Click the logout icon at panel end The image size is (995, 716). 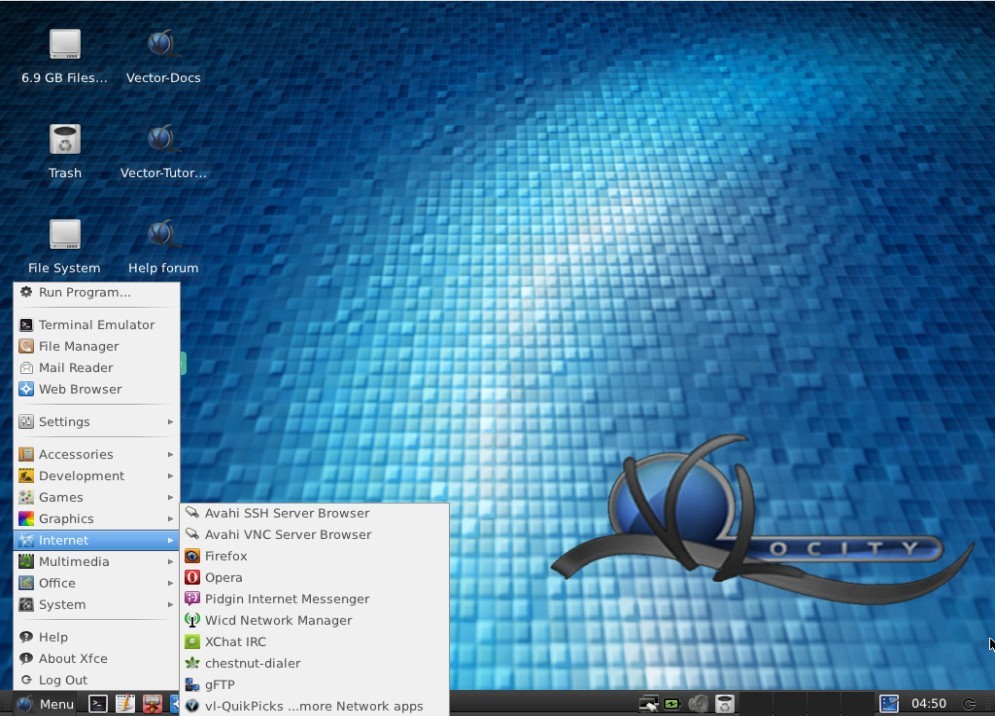pos(969,703)
